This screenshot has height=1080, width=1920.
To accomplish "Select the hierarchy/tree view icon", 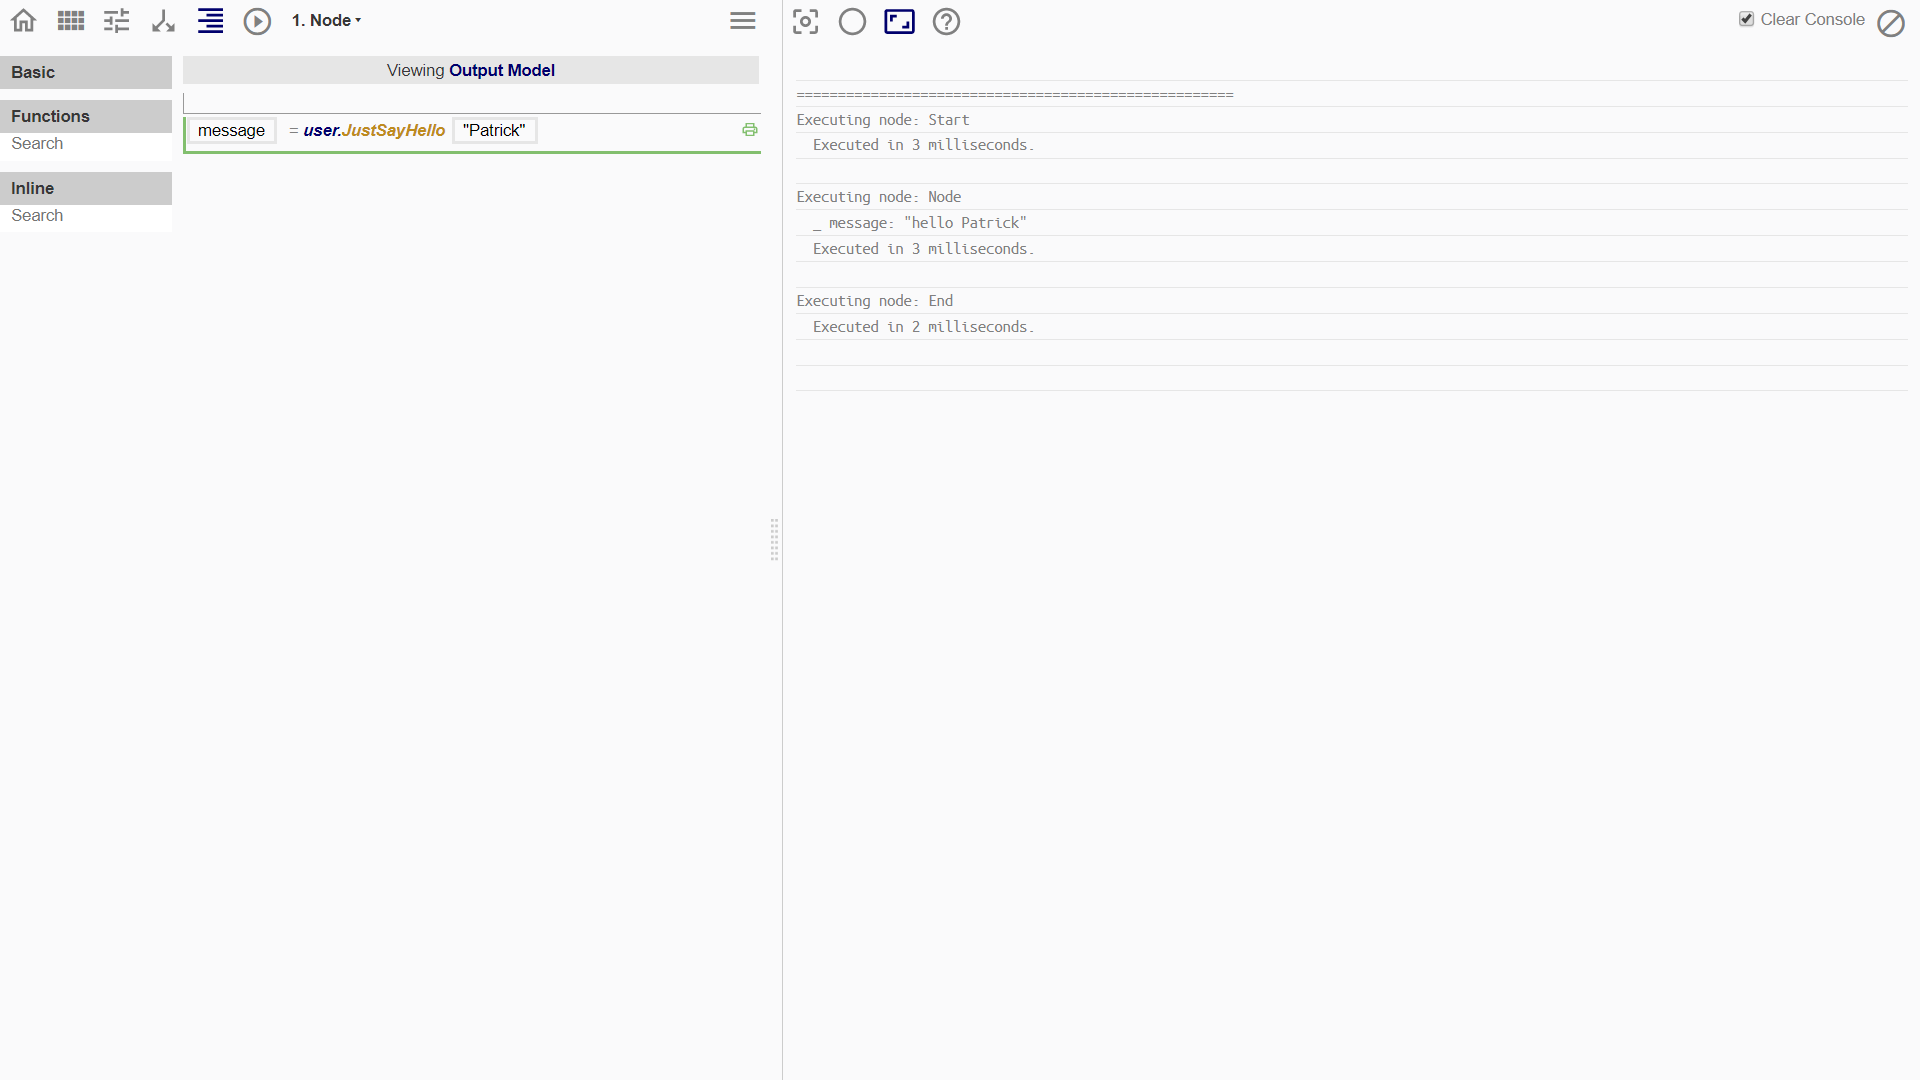I will (x=164, y=21).
